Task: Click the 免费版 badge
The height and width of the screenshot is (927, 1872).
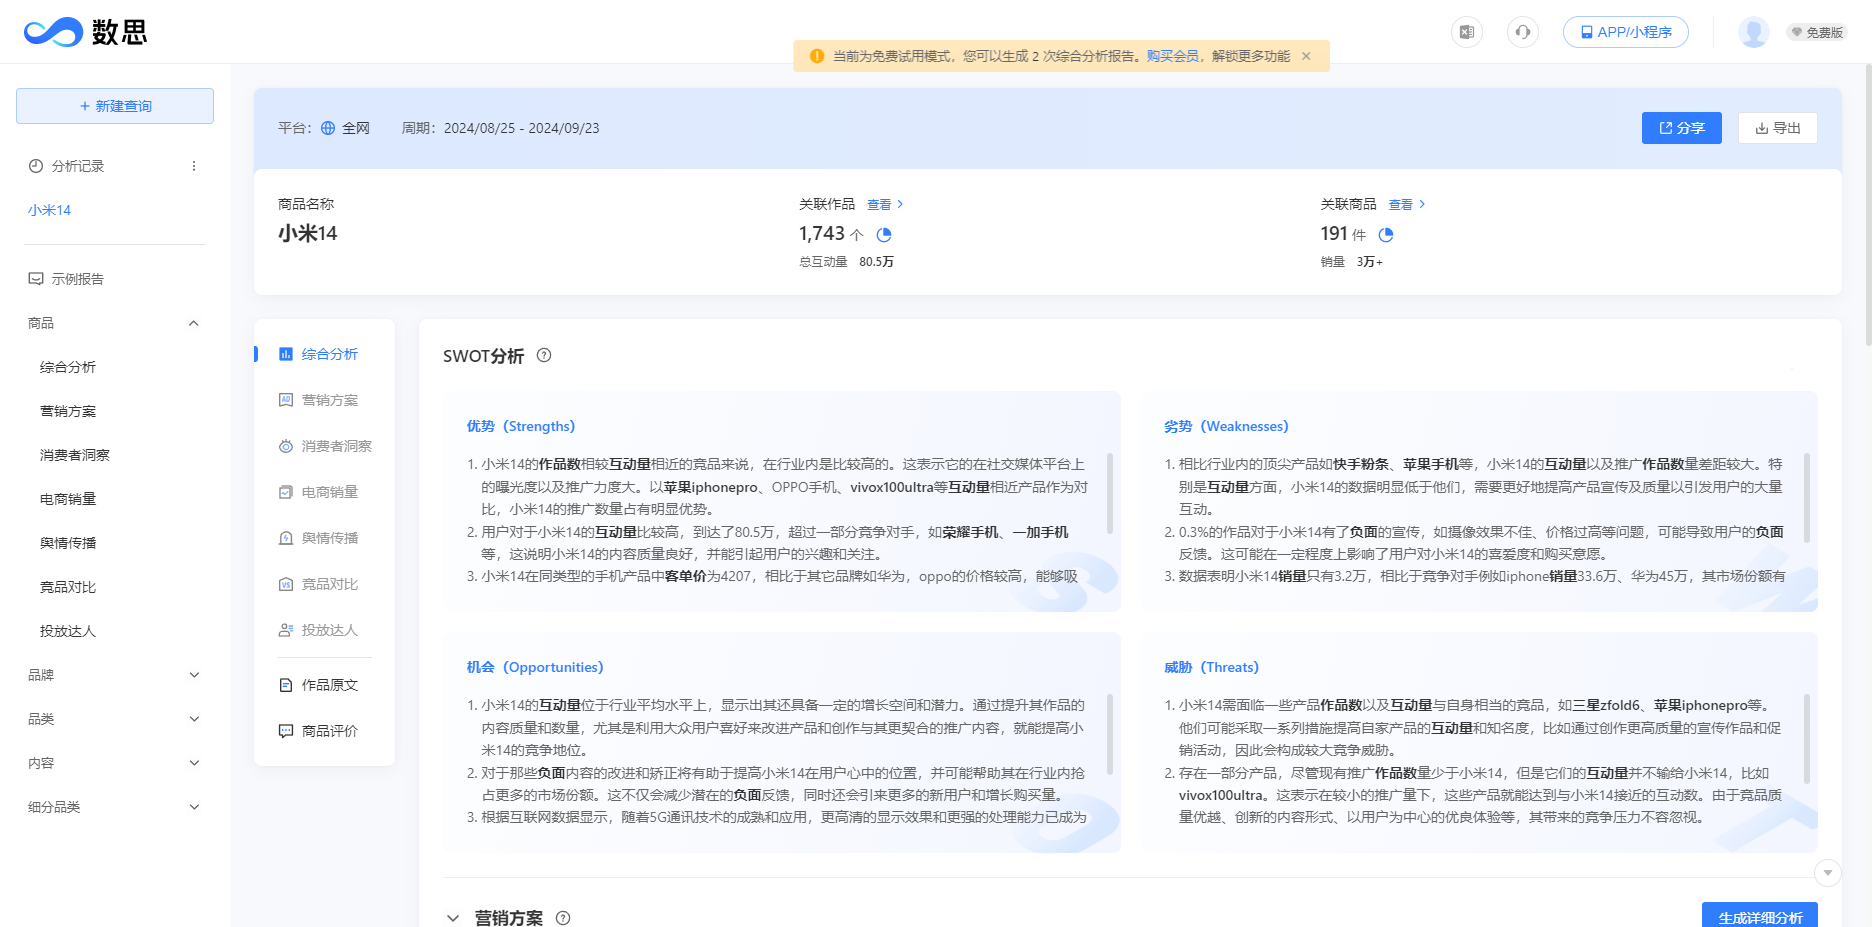Action: point(1817,32)
